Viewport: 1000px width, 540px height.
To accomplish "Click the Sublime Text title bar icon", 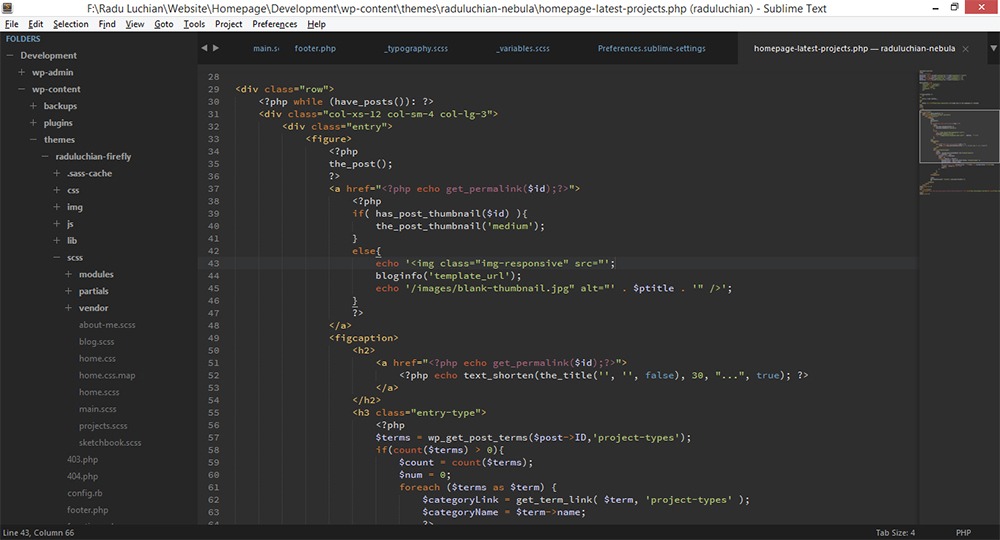I will 8,8.
